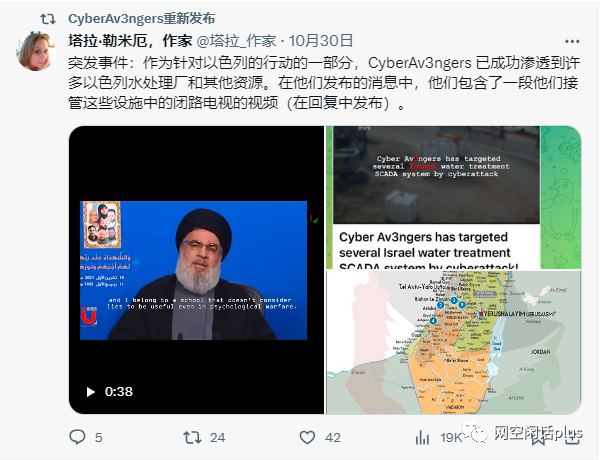
Task: Click the tweet body text to expand
Action: click(324, 83)
